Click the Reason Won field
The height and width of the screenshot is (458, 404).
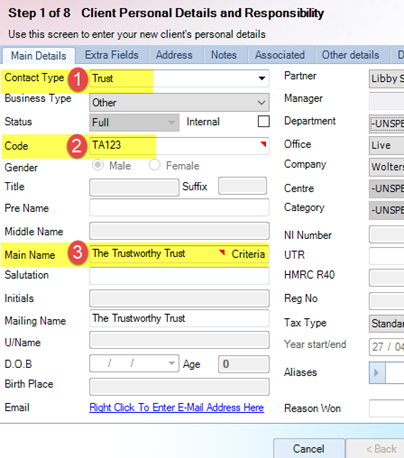pyautogui.click(x=387, y=408)
